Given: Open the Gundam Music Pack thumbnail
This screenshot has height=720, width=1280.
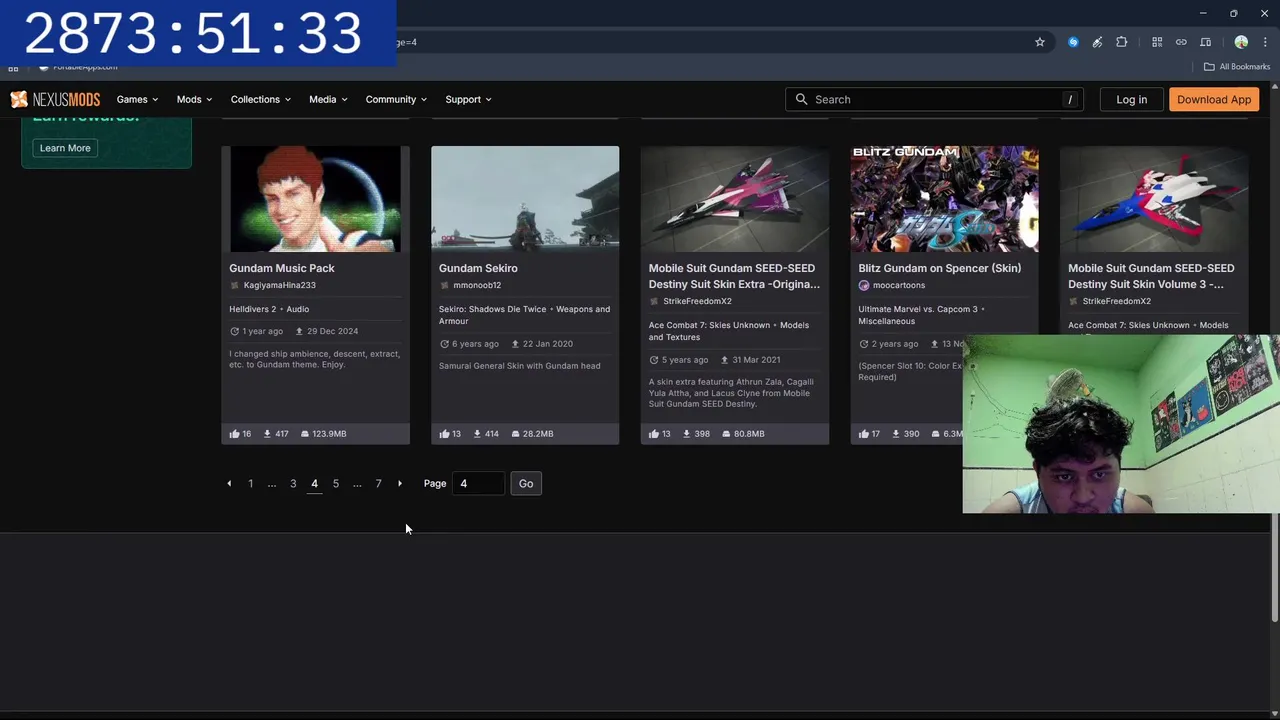Looking at the screenshot, I should point(315,199).
